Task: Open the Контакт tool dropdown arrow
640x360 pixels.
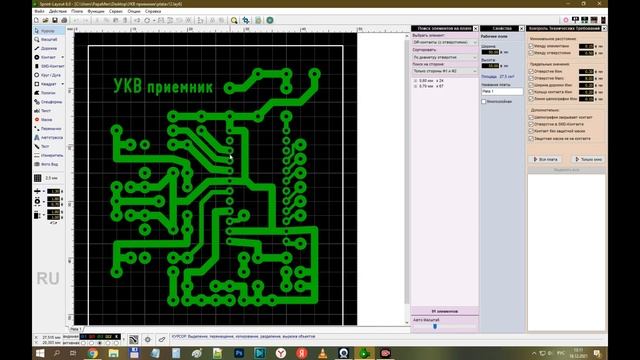Action: pos(62,57)
